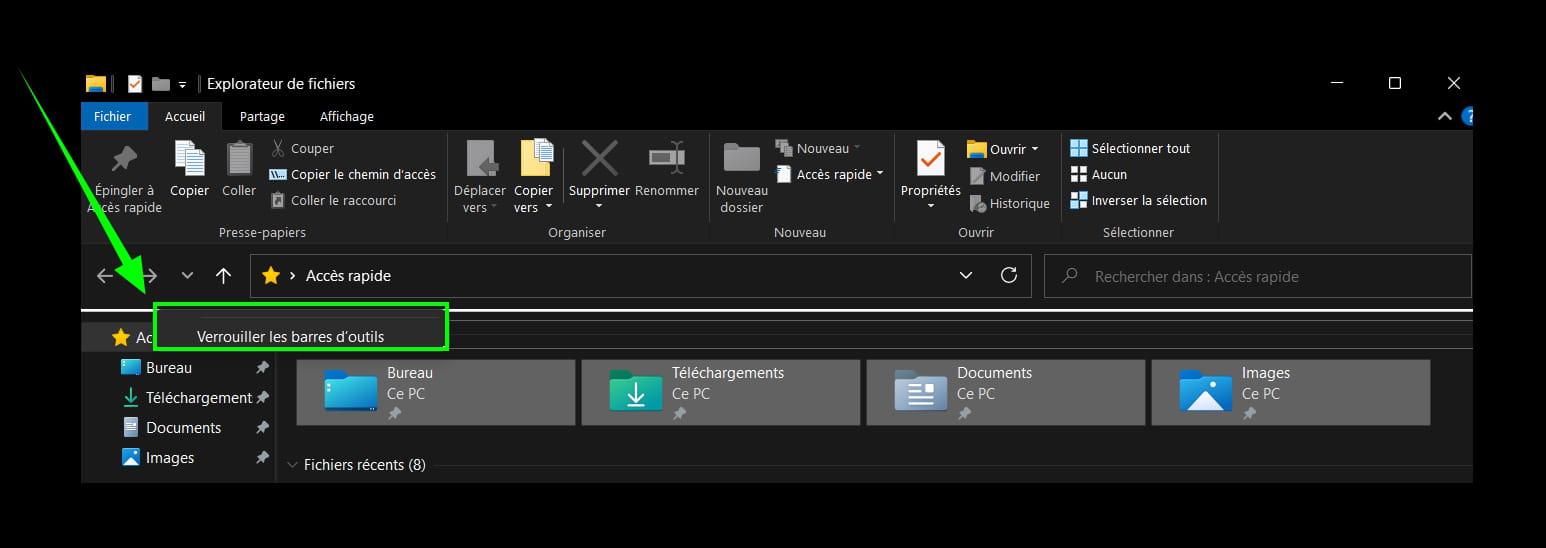This screenshot has width=1546, height=548.
Task: Click Sélectionner tout
Action: point(1131,148)
